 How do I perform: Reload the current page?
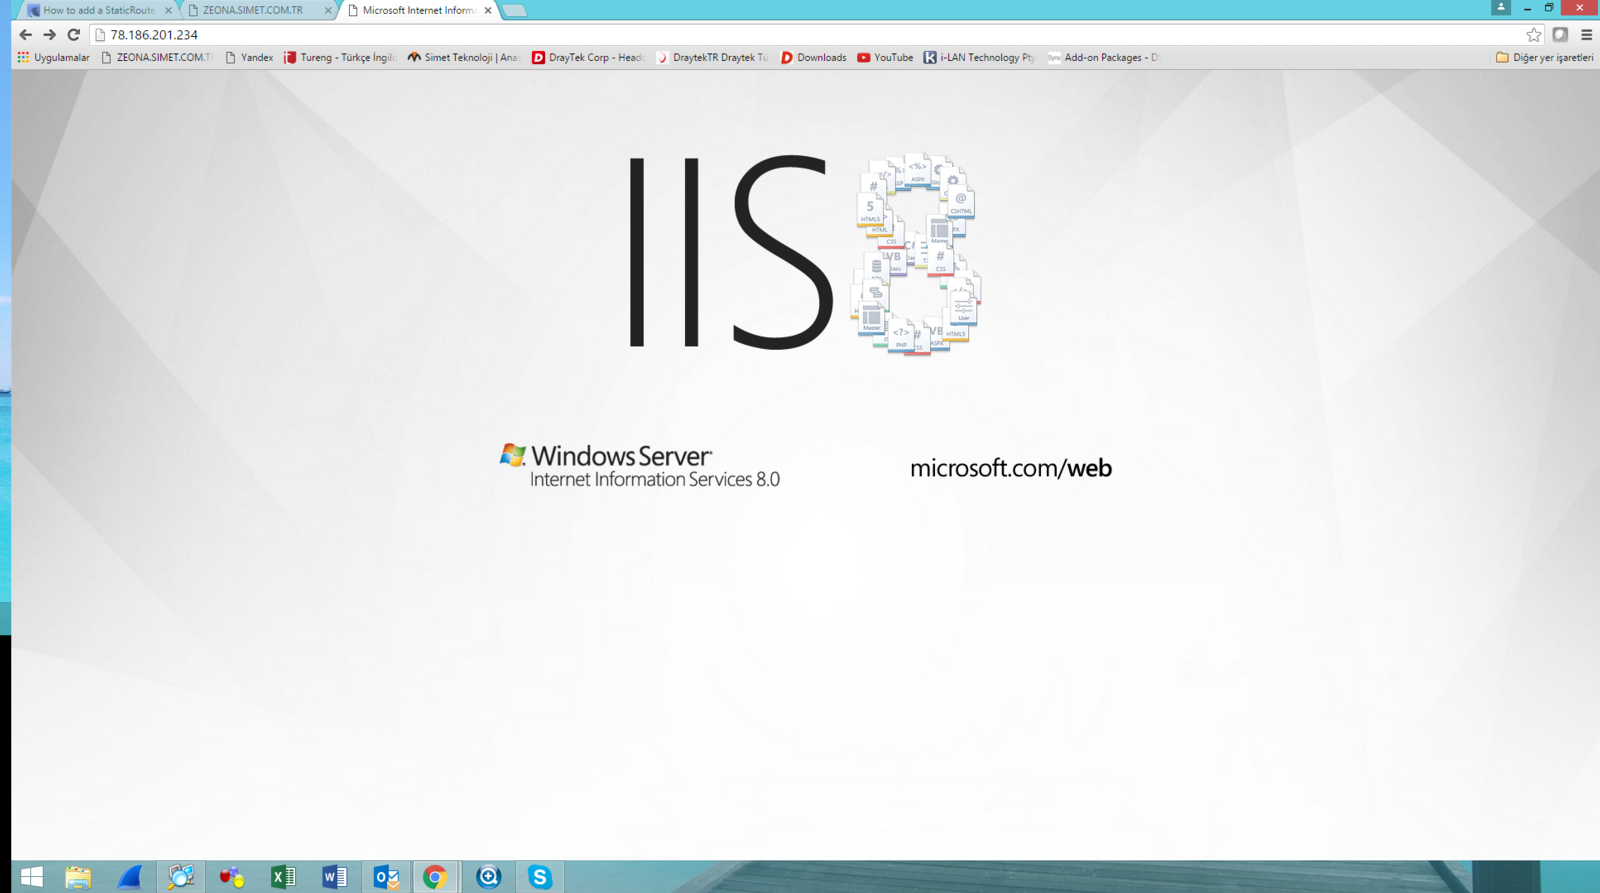click(74, 35)
